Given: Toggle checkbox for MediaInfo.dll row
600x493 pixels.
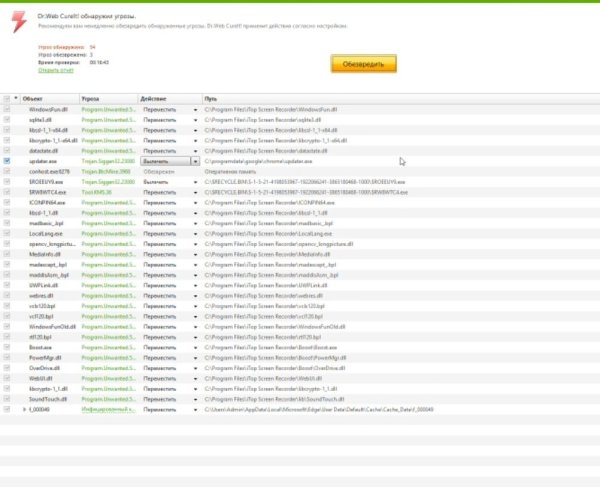Looking at the screenshot, I should pyautogui.click(x=7, y=254).
